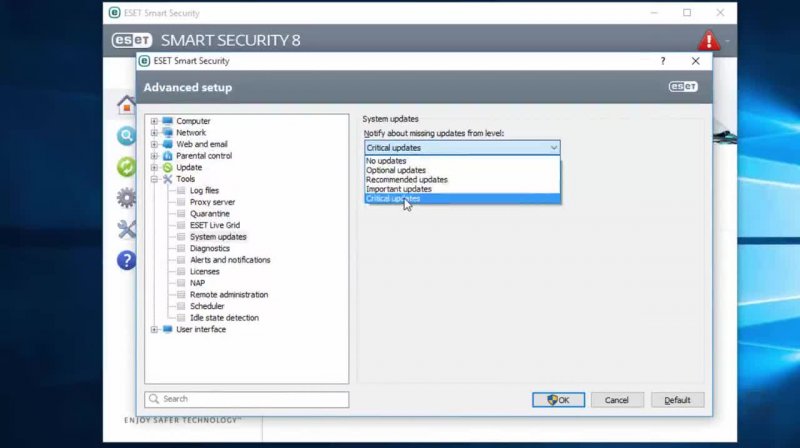Expand the Web and email node
800x448 pixels.
pos(155,144)
